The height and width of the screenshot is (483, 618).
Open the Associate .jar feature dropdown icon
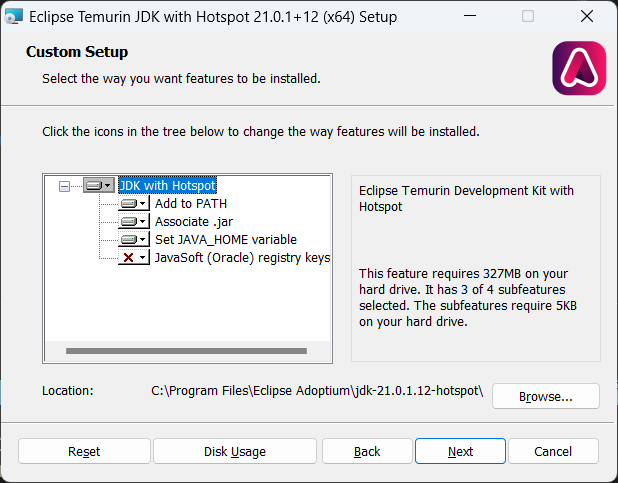[134, 222]
